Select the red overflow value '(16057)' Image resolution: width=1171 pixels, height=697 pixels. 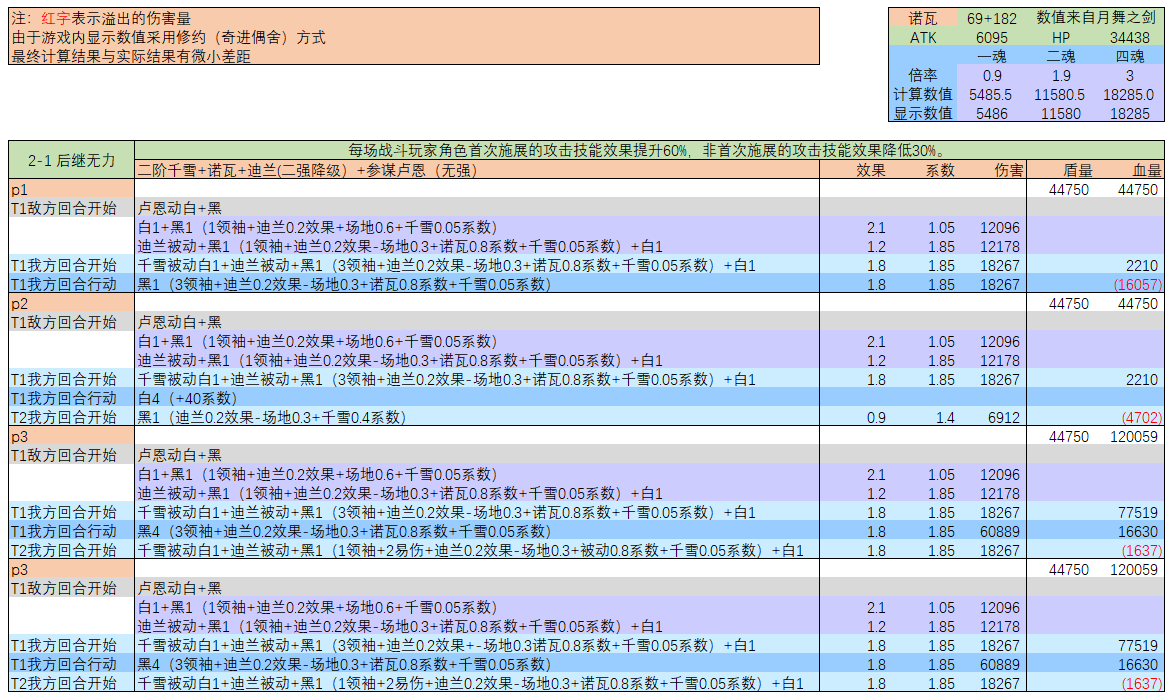pyautogui.click(x=1137, y=284)
